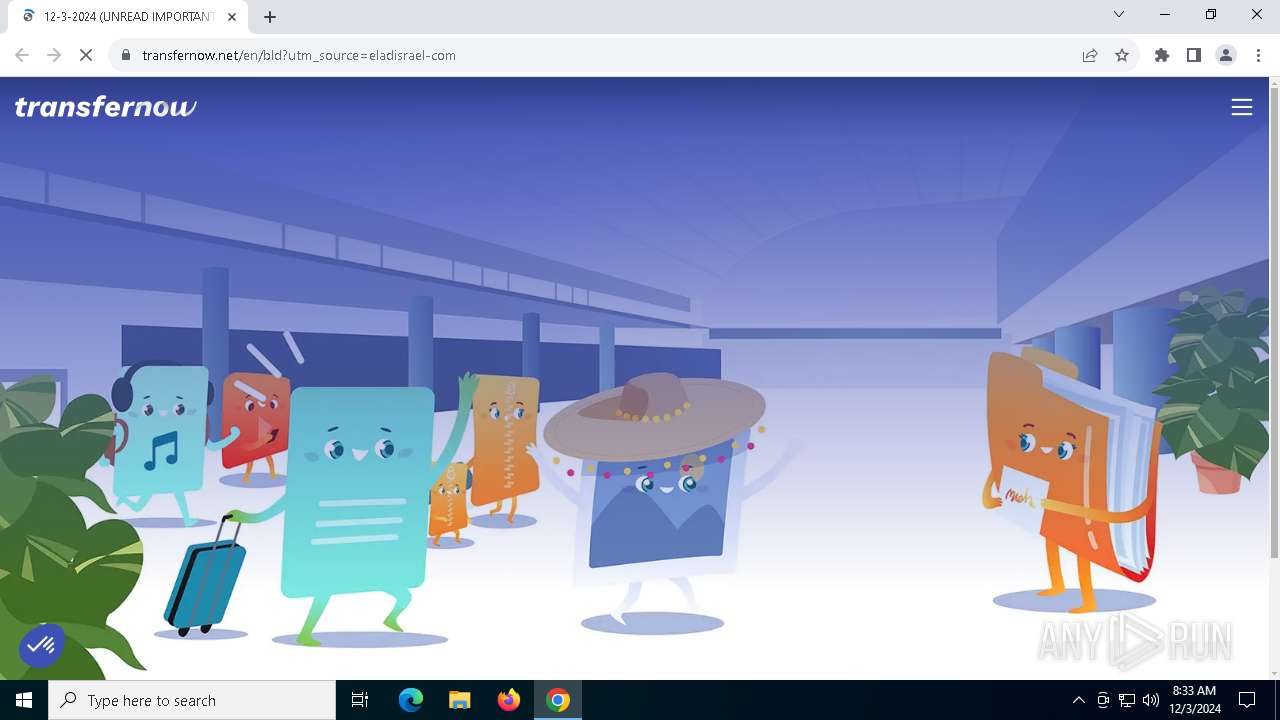Click the transfernow logo
Viewport: 1280px width, 720px height.
click(106, 107)
